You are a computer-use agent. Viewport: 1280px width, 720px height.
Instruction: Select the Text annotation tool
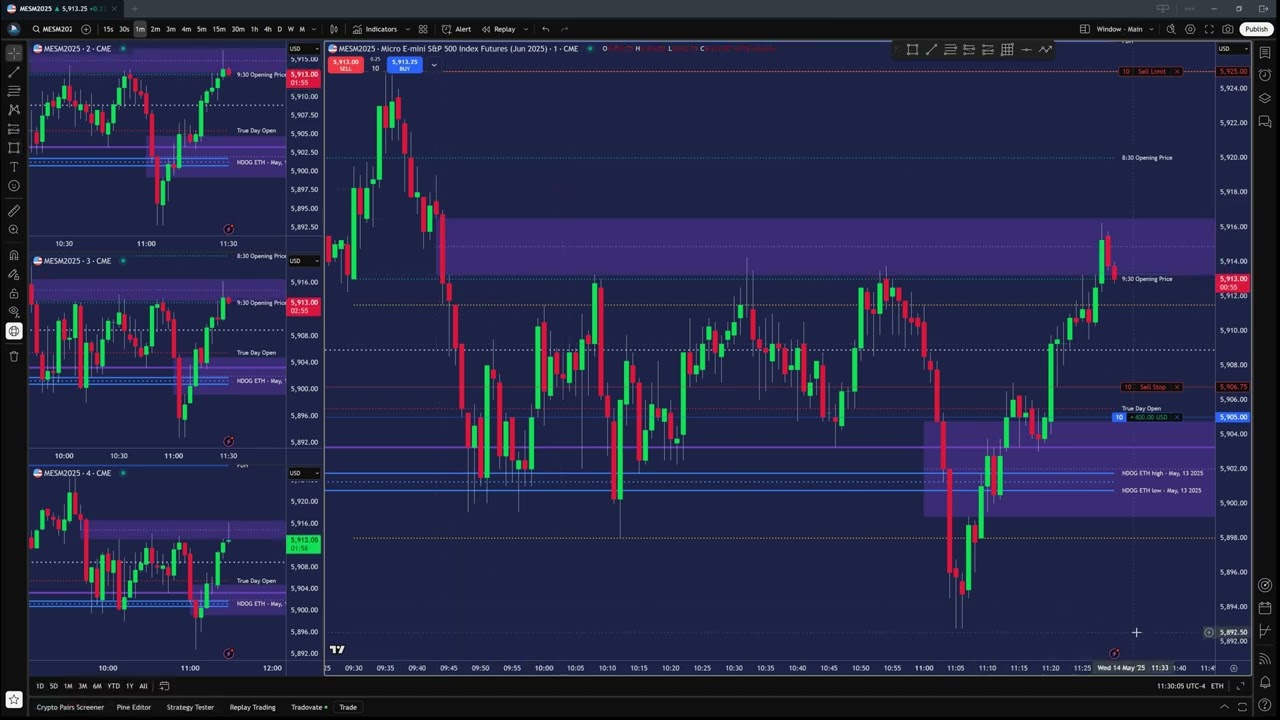click(14, 167)
